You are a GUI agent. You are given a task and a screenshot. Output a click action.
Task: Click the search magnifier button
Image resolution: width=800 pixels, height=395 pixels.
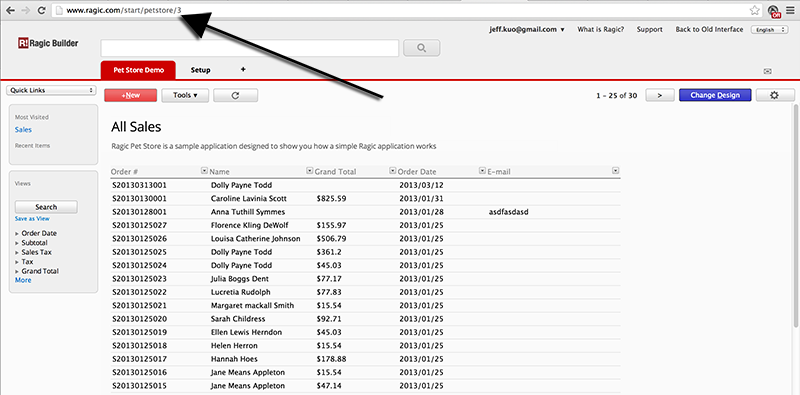tap(421, 48)
